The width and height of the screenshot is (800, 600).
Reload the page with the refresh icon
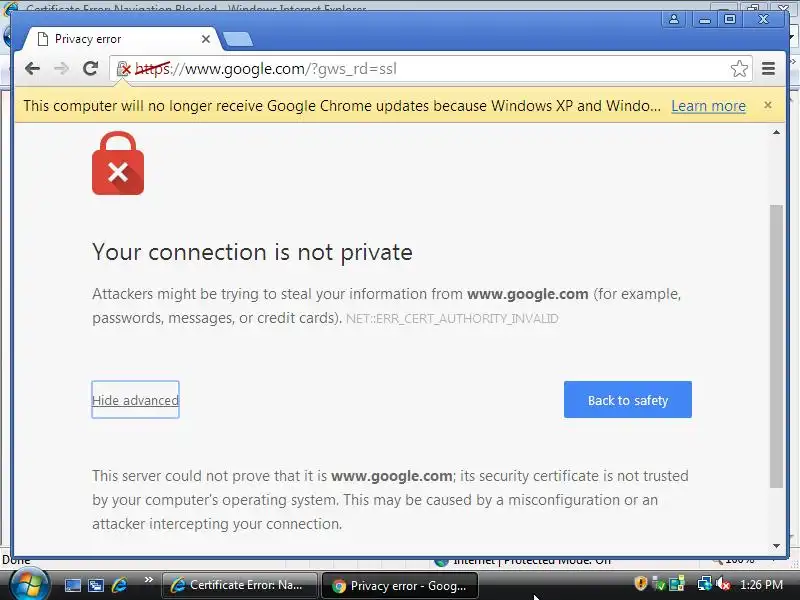[x=91, y=68]
